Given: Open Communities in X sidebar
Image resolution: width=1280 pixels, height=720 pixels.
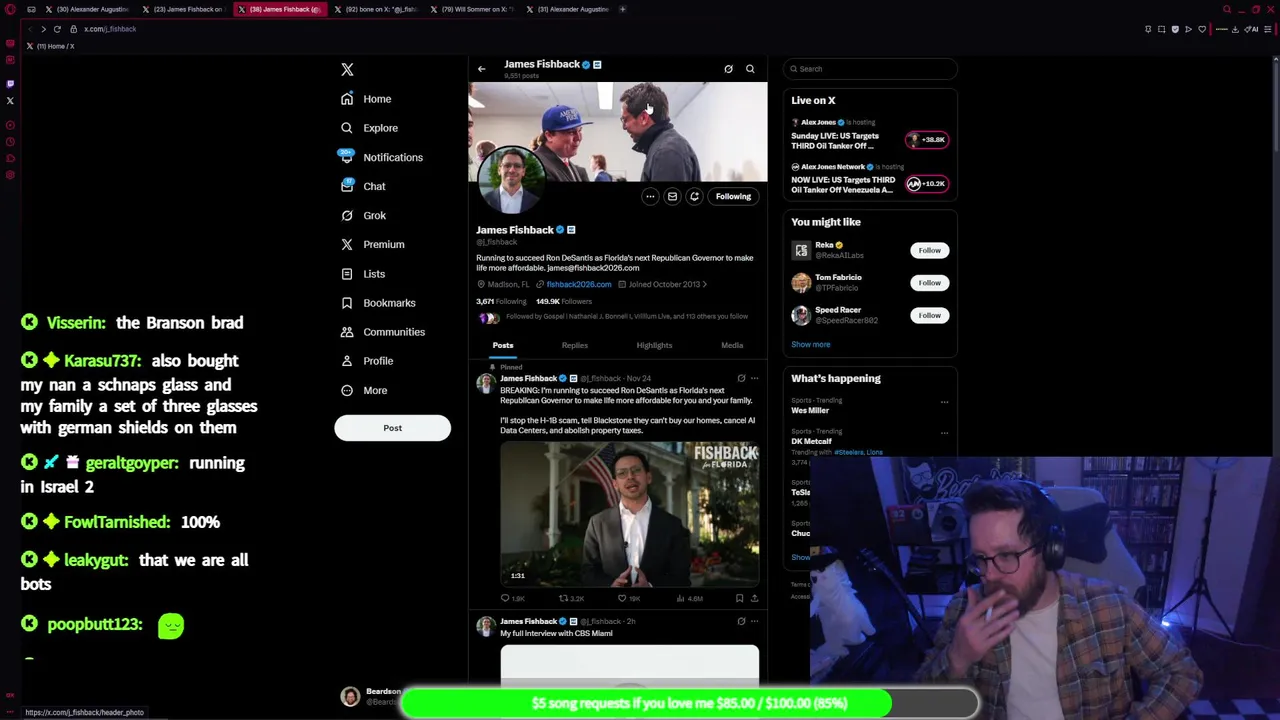Looking at the screenshot, I should pyautogui.click(x=383, y=332).
